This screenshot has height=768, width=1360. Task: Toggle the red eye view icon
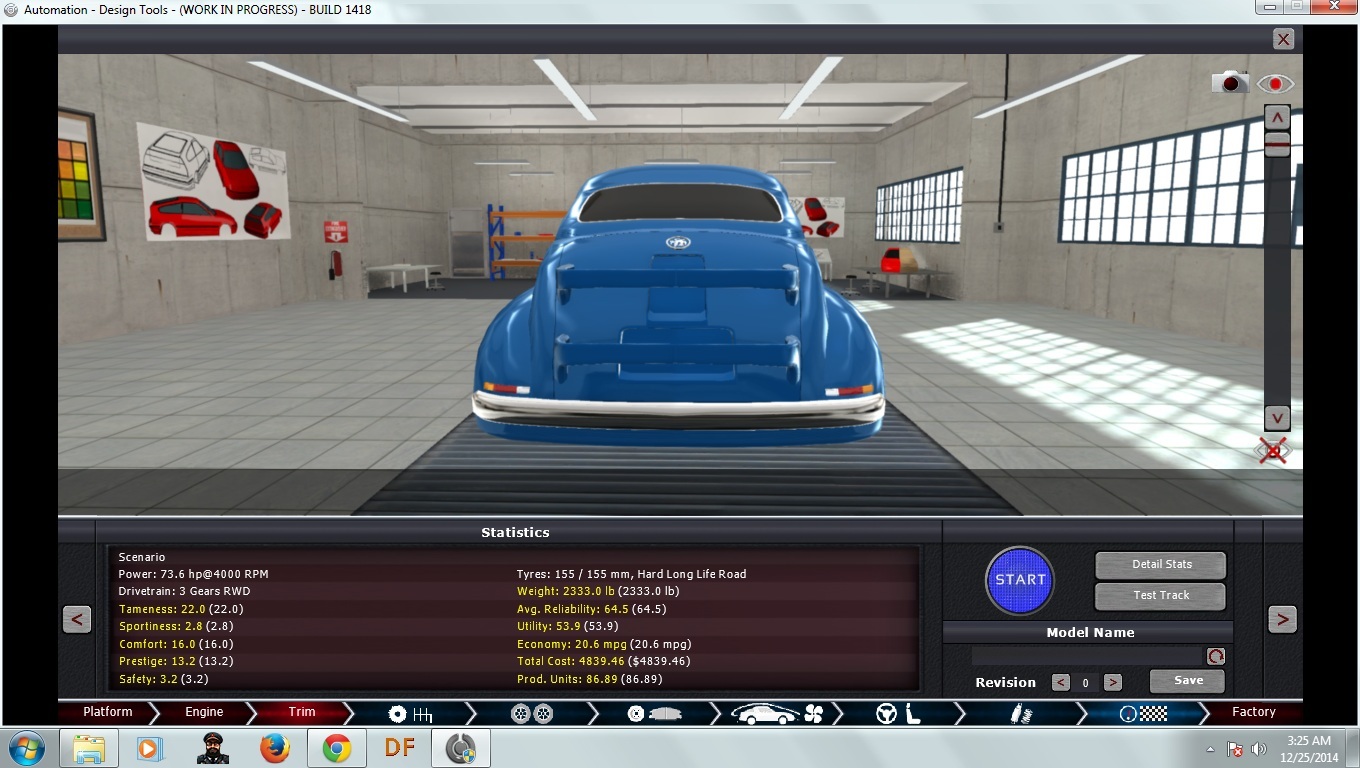click(x=1275, y=84)
